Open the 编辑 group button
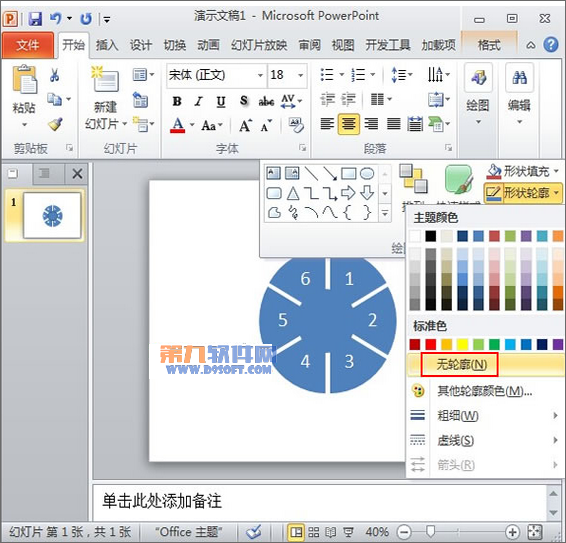 [519, 95]
